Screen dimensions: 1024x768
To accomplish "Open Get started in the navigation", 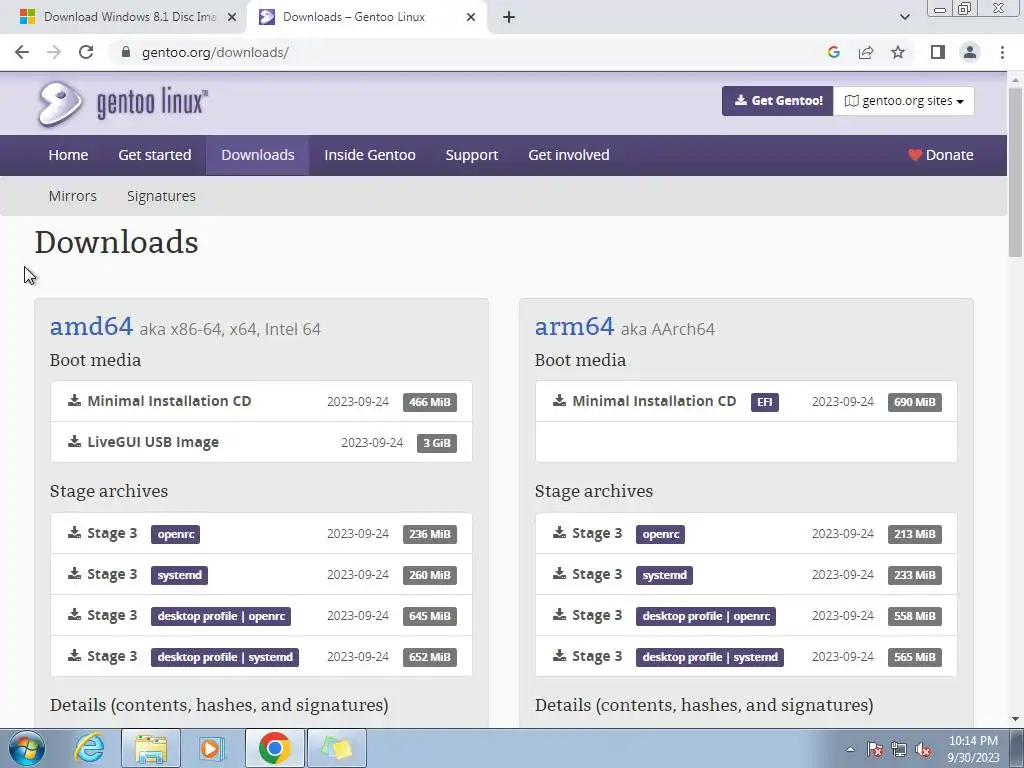I will point(155,155).
